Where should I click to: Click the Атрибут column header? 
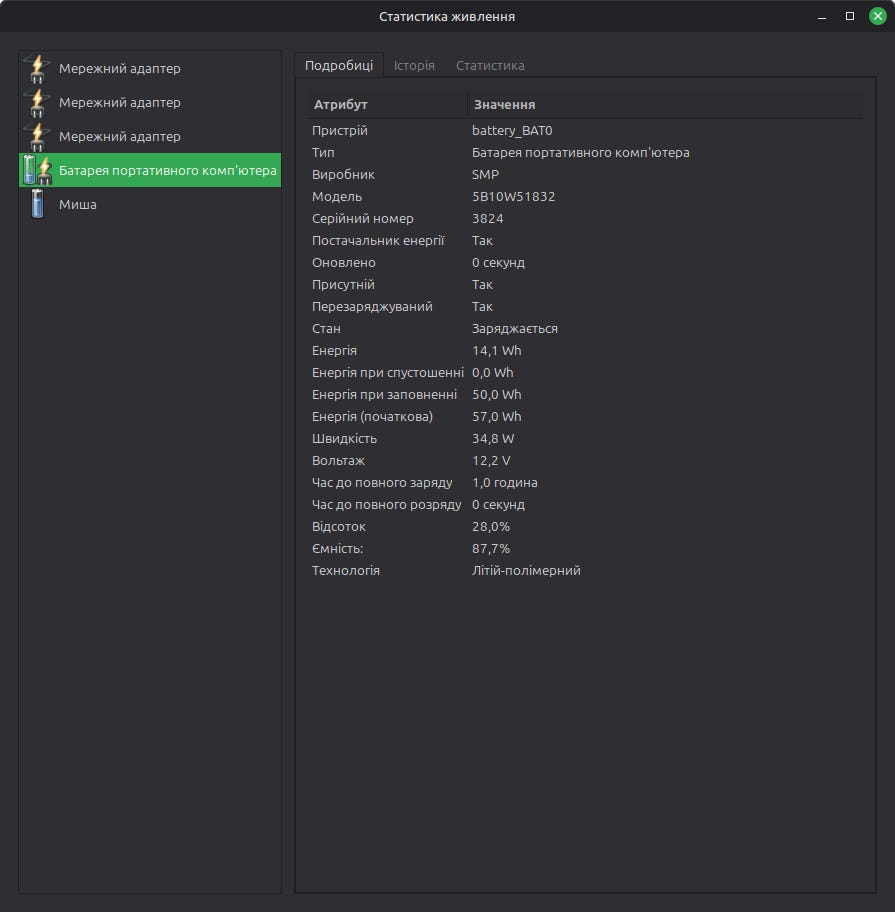point(387,105)
